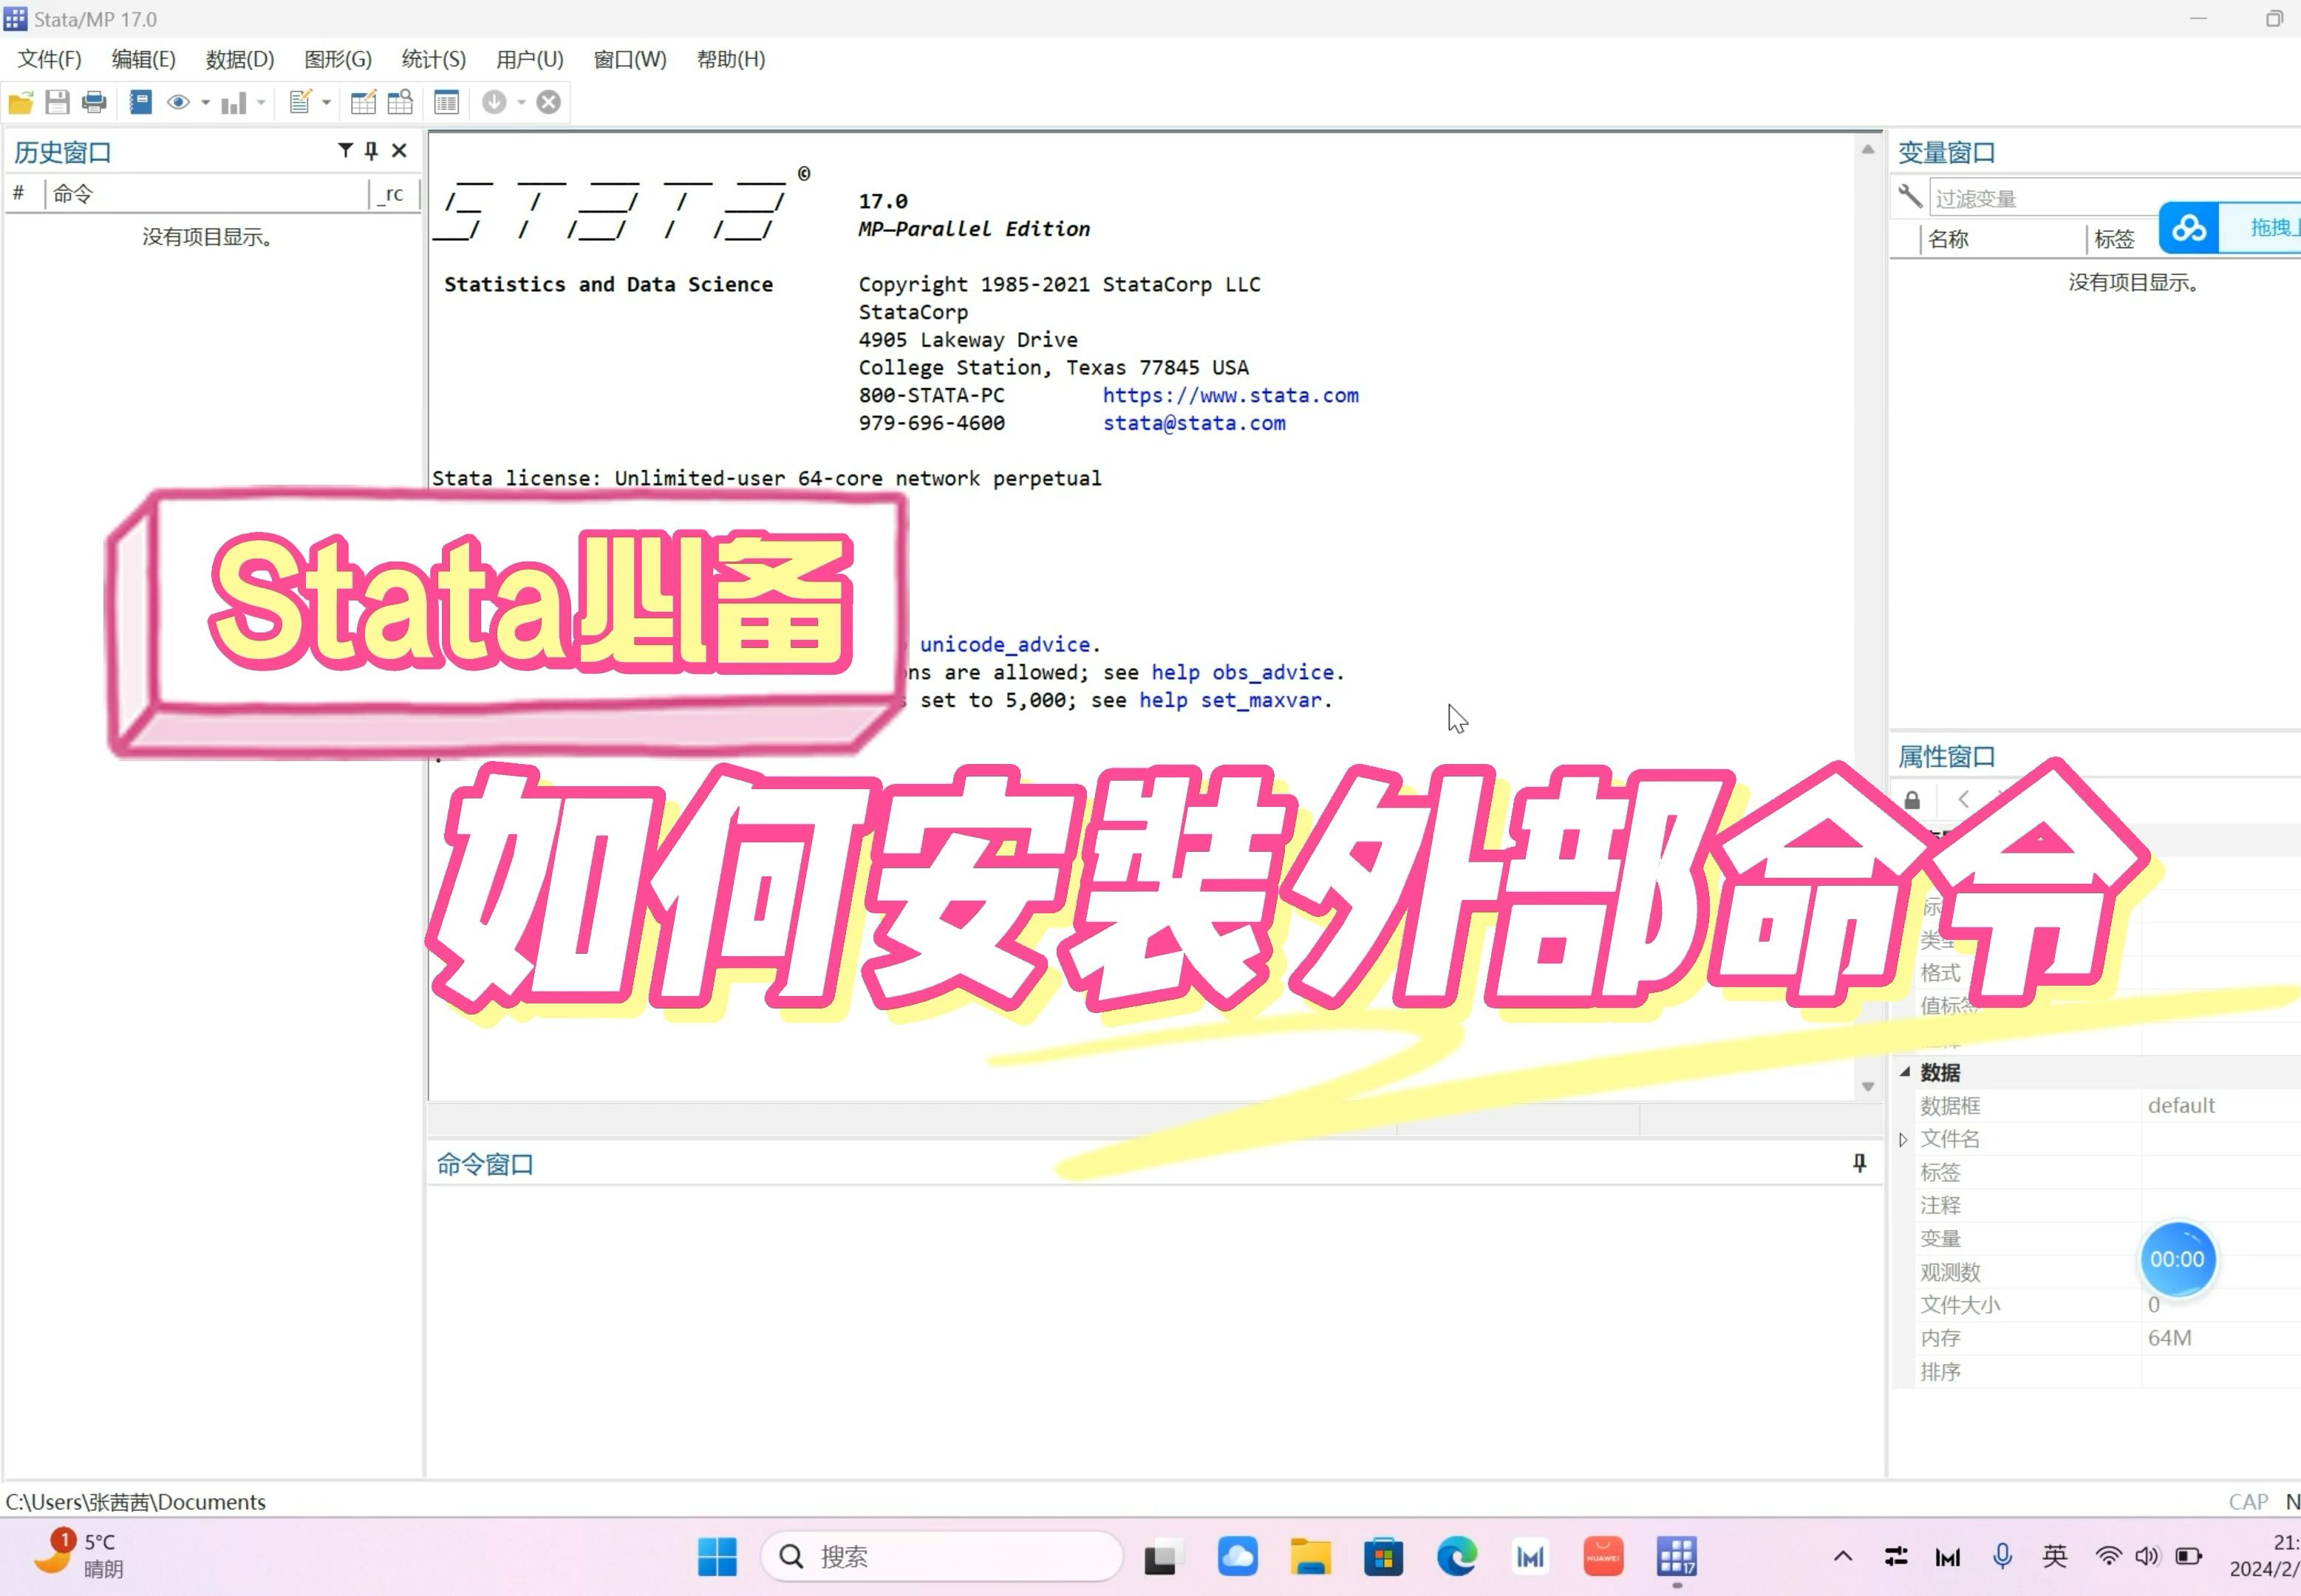Open the Do-file Editor dropdown arrow

tap(326, 102)
